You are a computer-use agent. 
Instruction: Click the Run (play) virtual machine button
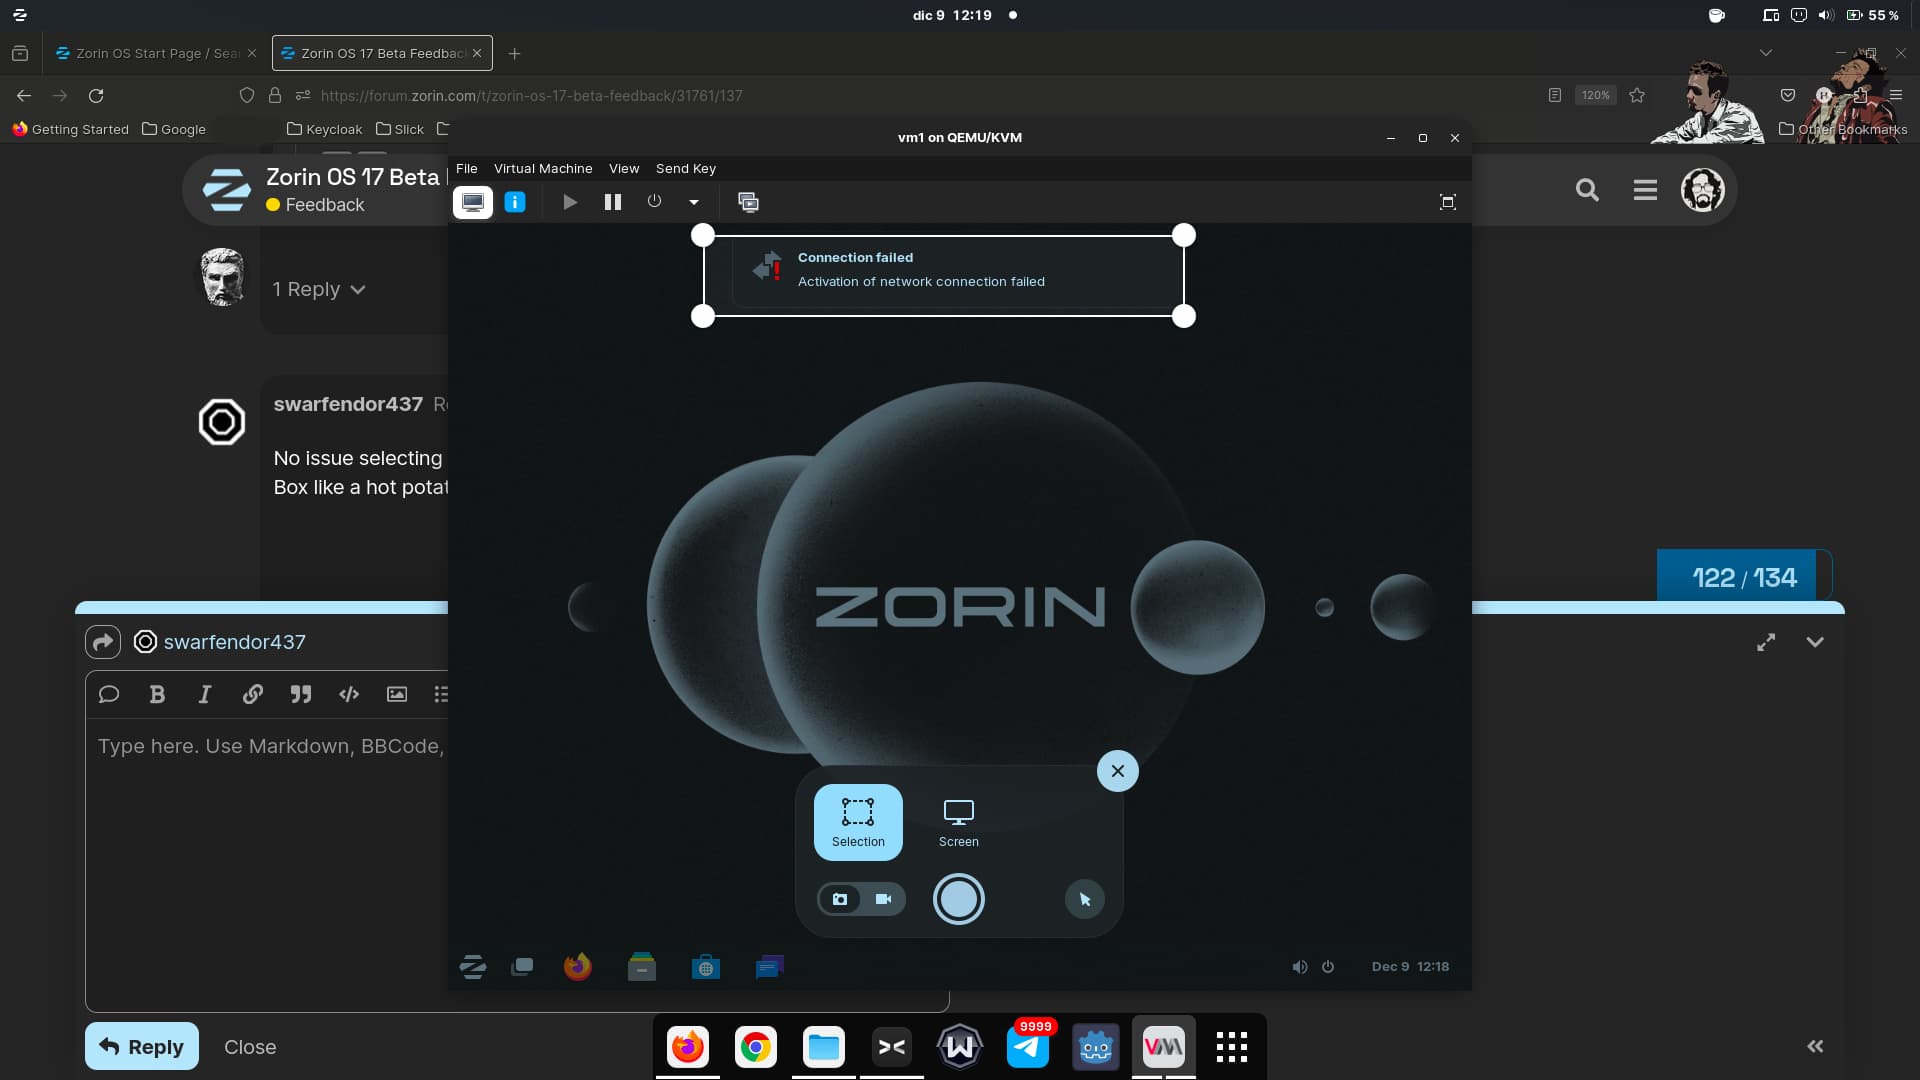point(570,202)
